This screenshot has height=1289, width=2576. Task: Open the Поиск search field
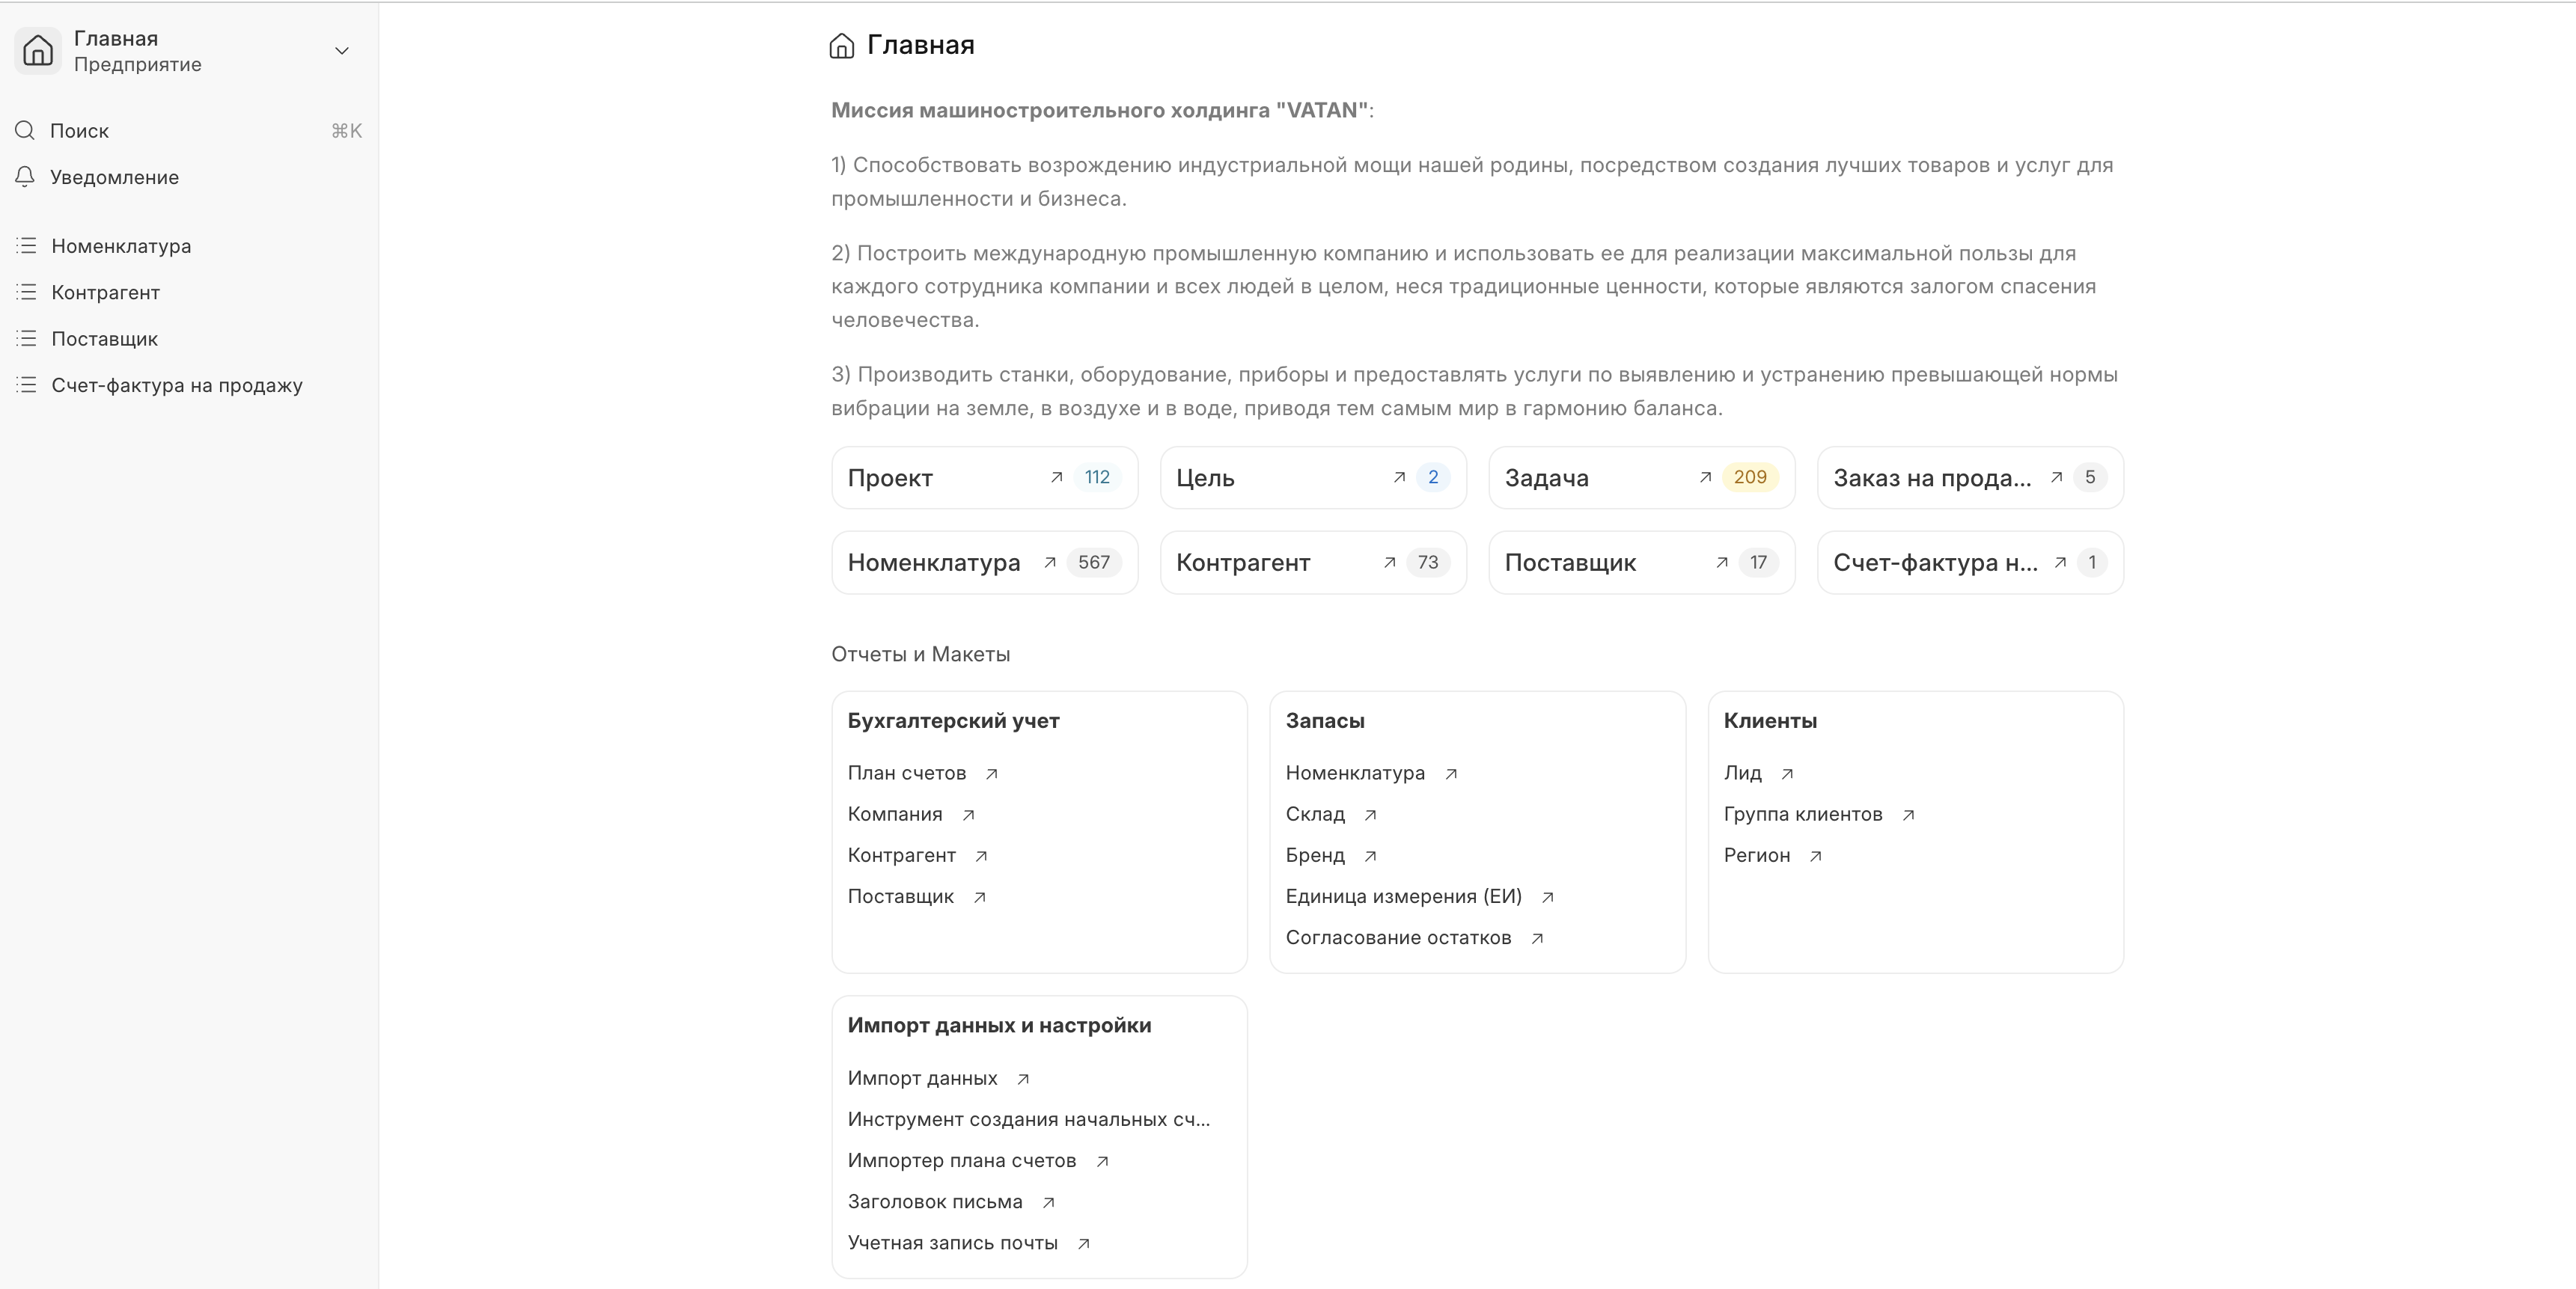80,131
